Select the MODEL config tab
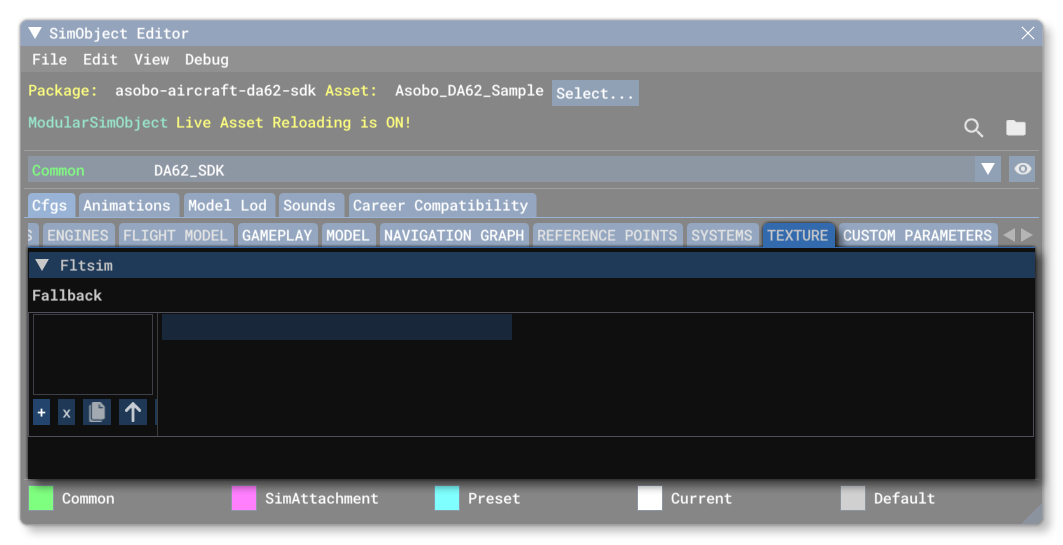The image size is (1063, 545). pos(348,235)
